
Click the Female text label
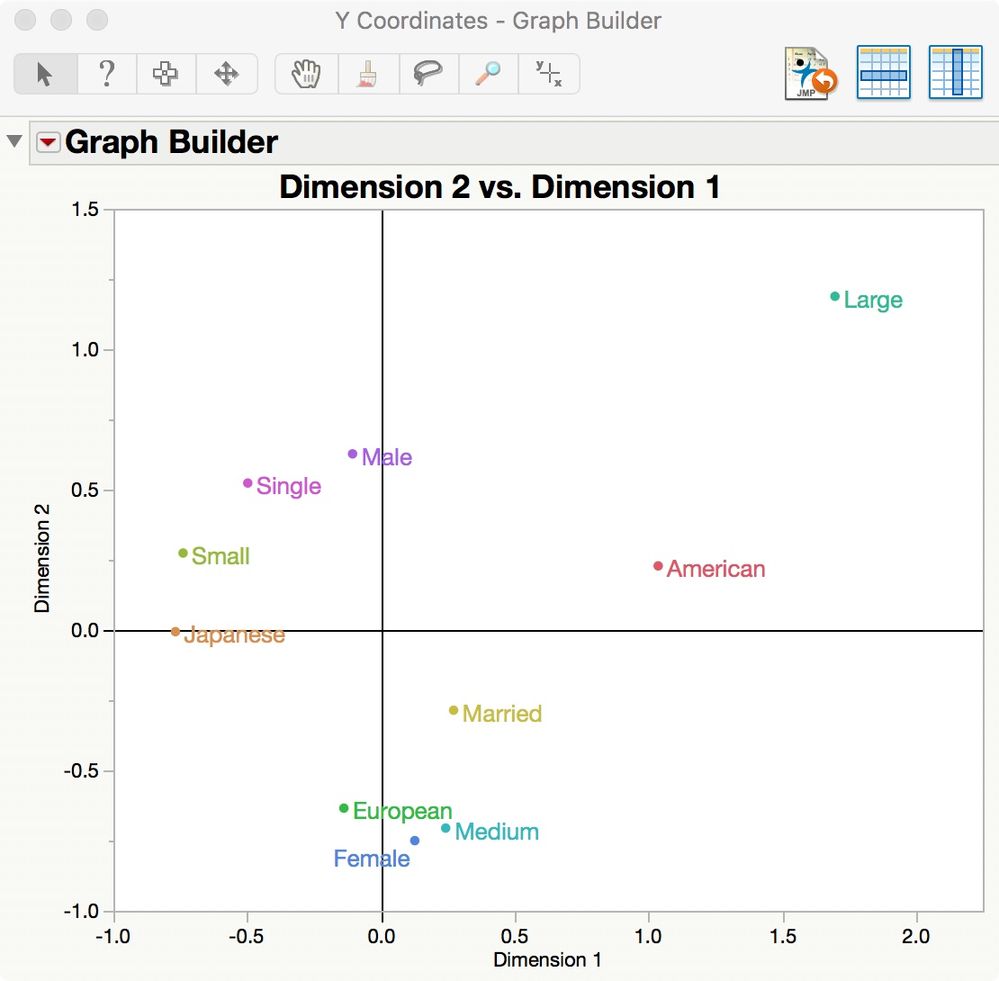(371, 859)
